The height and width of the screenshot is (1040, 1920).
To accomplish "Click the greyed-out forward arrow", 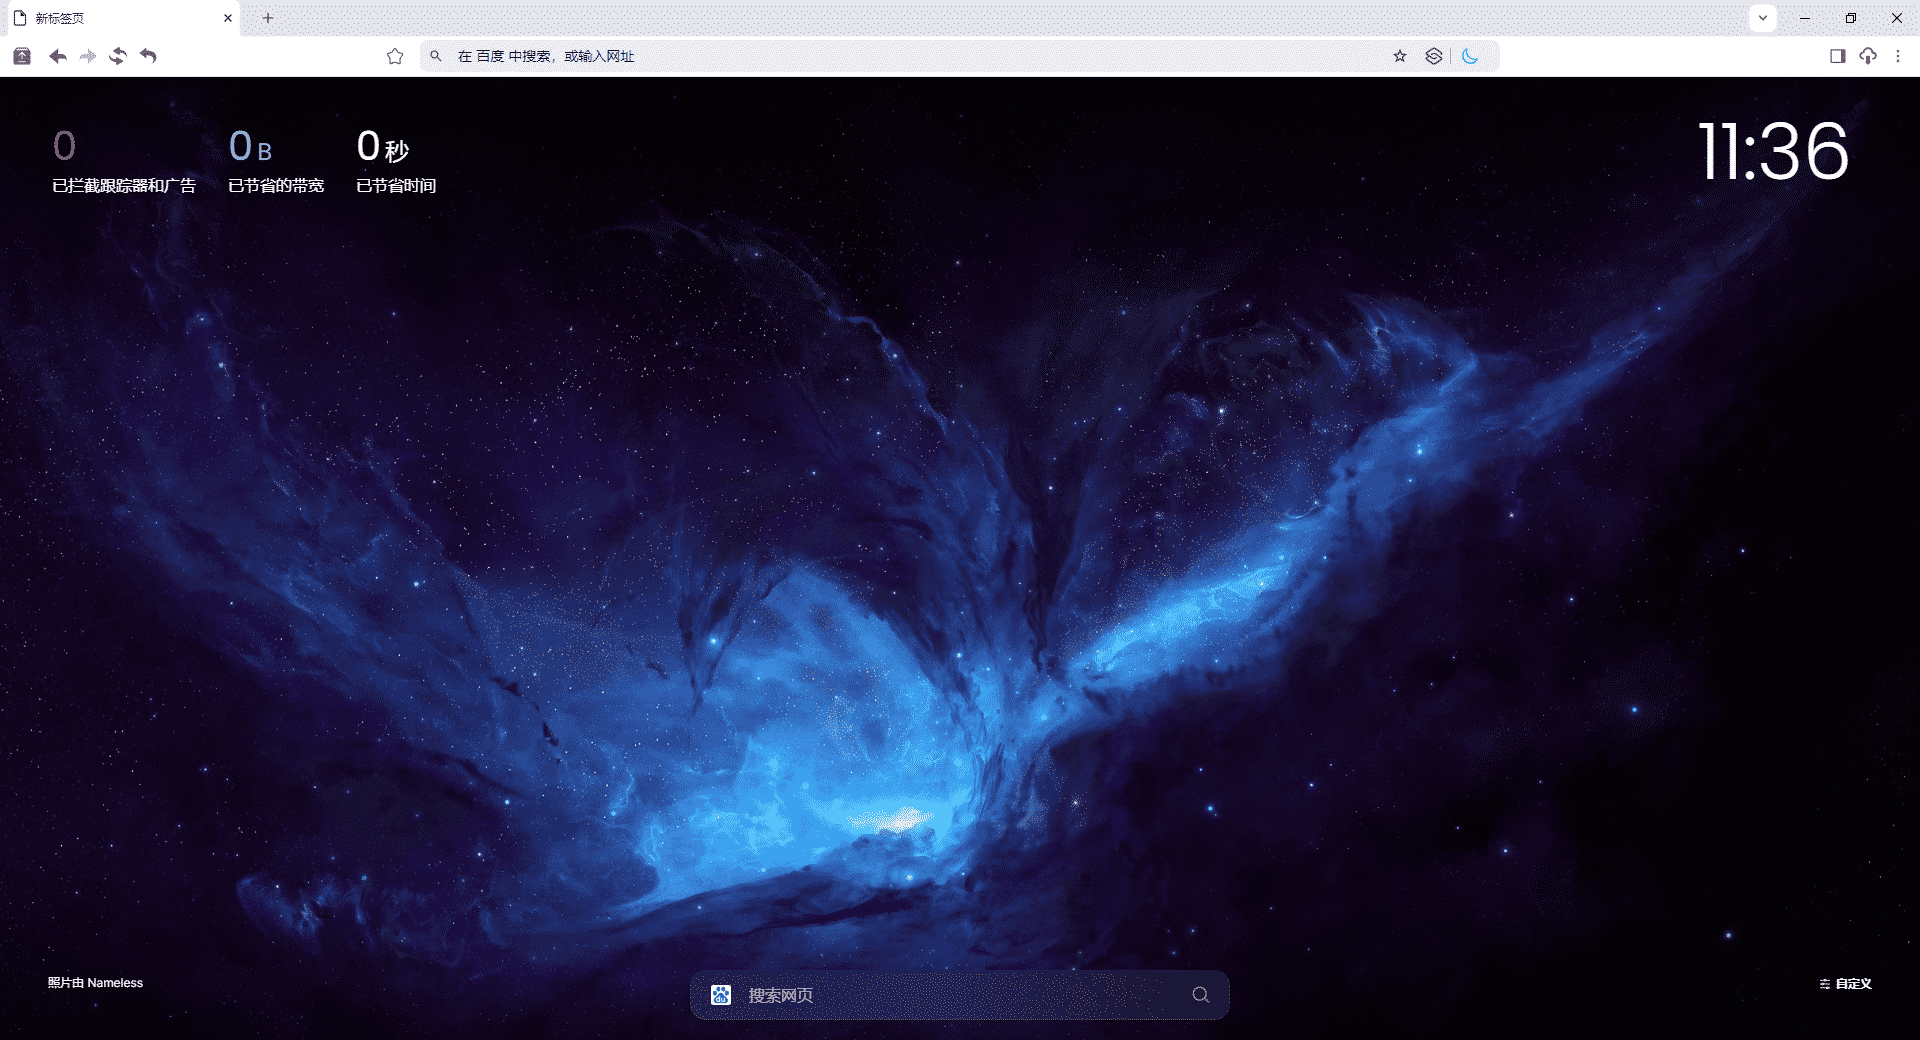I will pyautogui.click(x=88, y=56).
